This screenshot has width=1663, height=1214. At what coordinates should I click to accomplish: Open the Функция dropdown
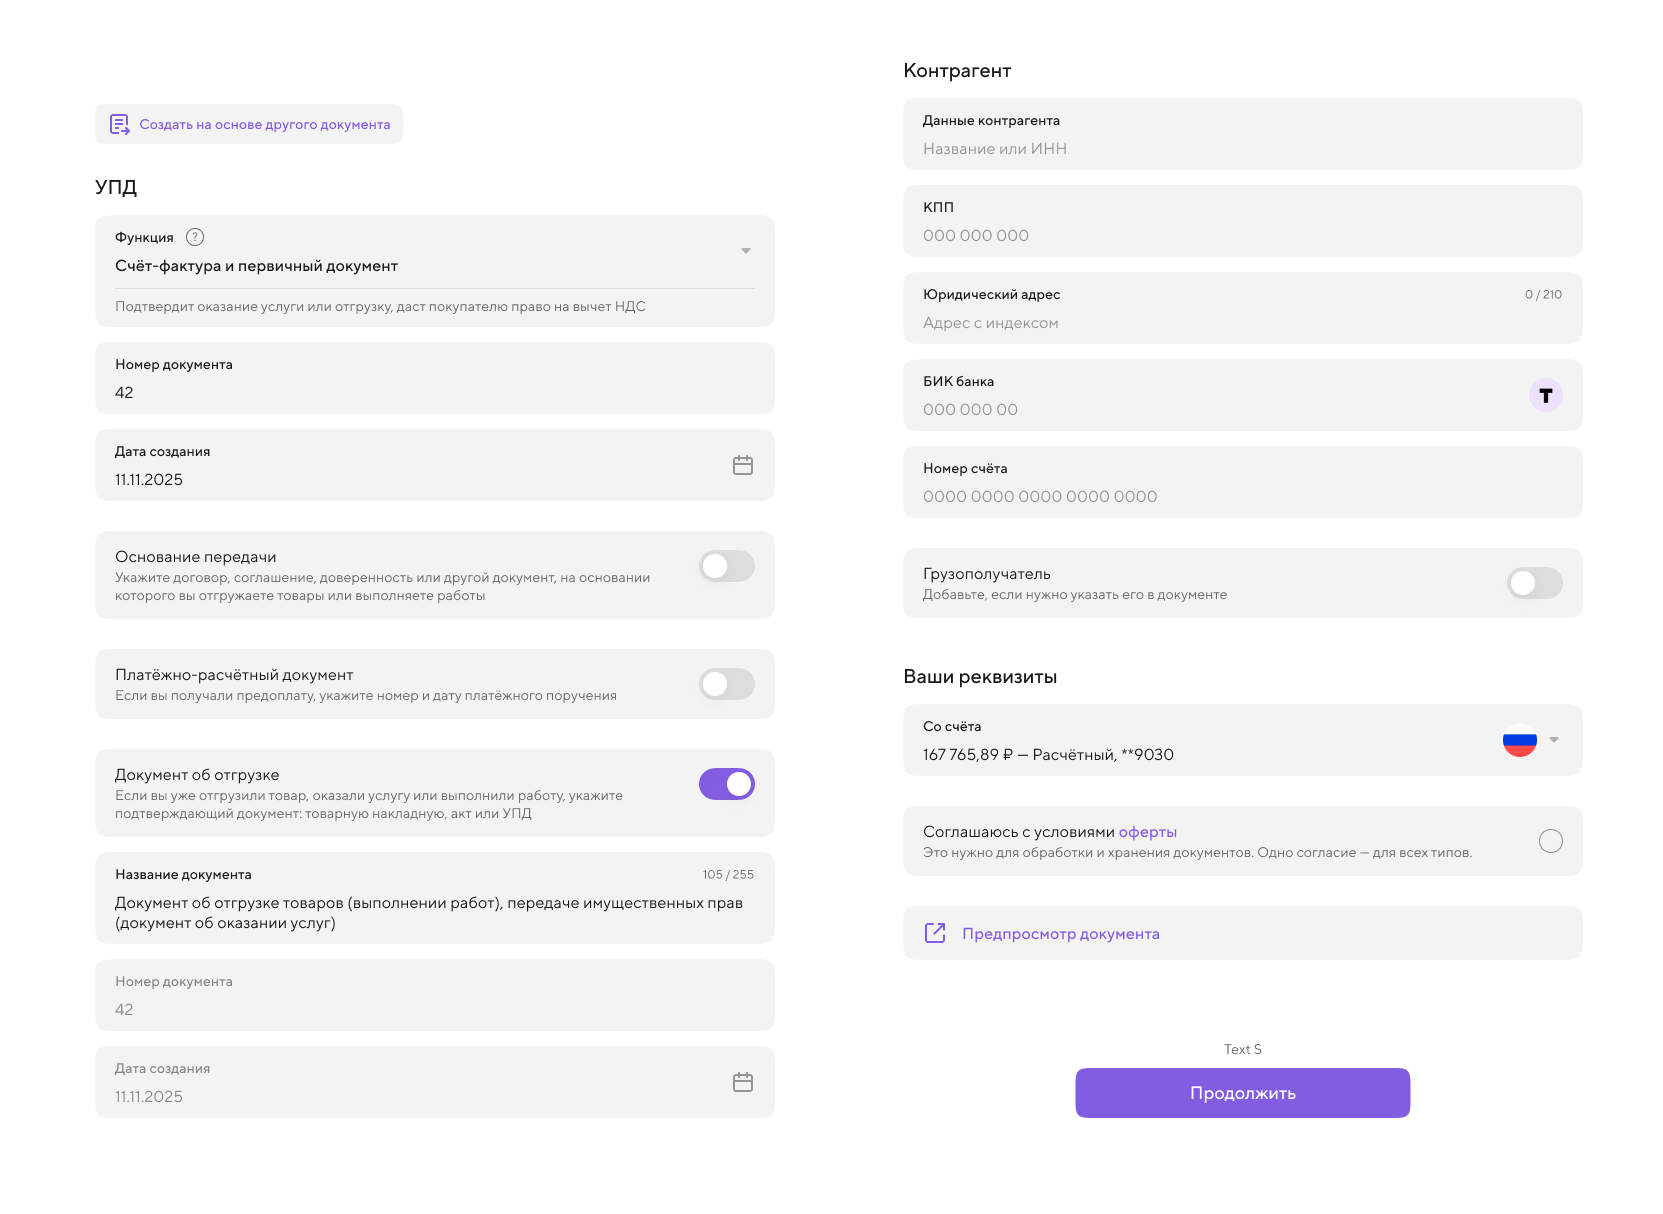(x=745, y=250)
